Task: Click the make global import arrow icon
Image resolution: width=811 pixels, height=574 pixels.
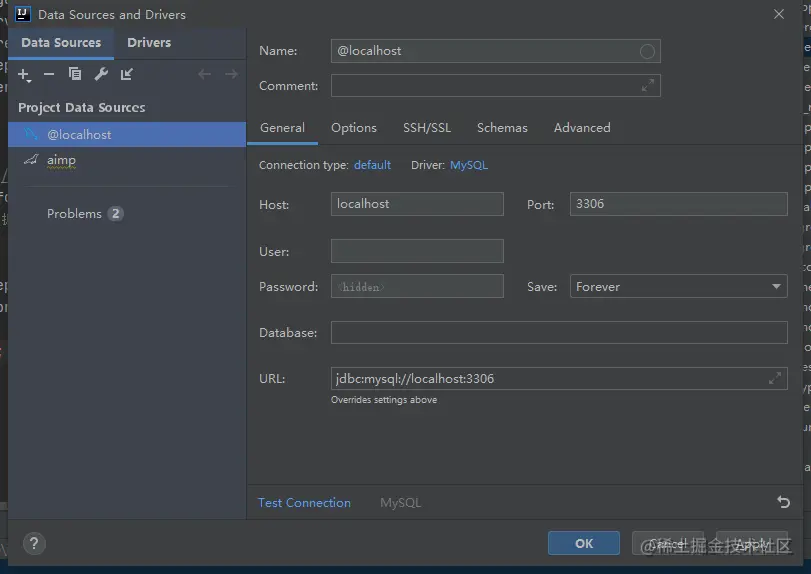Action: coord(127,74)
